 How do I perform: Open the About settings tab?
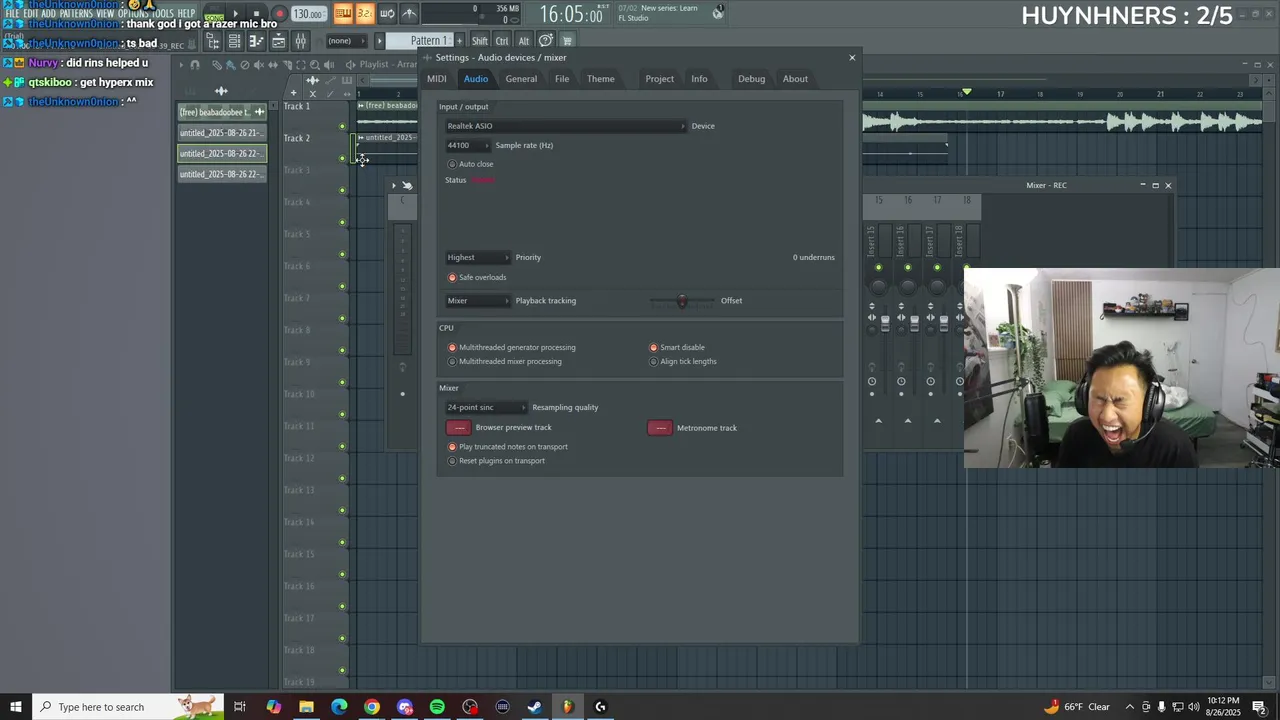[x=795, y=79]
